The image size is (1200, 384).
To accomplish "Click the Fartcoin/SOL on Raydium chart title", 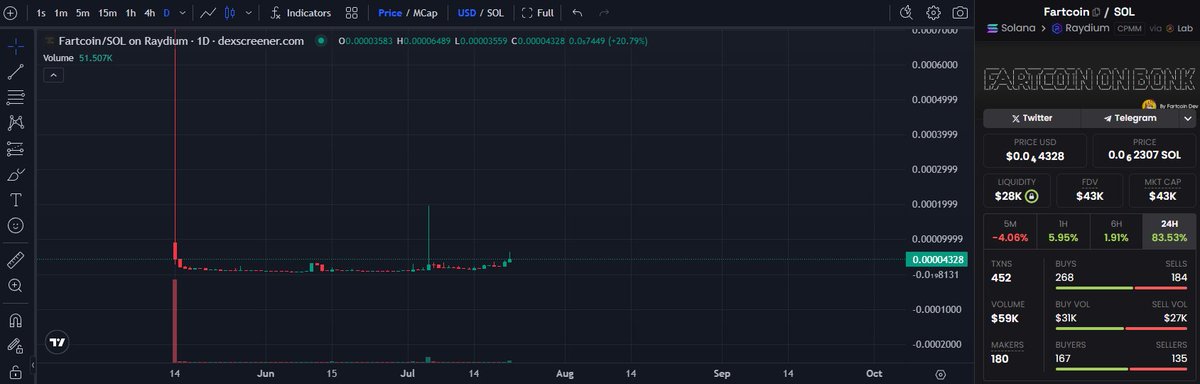I will [x=180, y=41].
